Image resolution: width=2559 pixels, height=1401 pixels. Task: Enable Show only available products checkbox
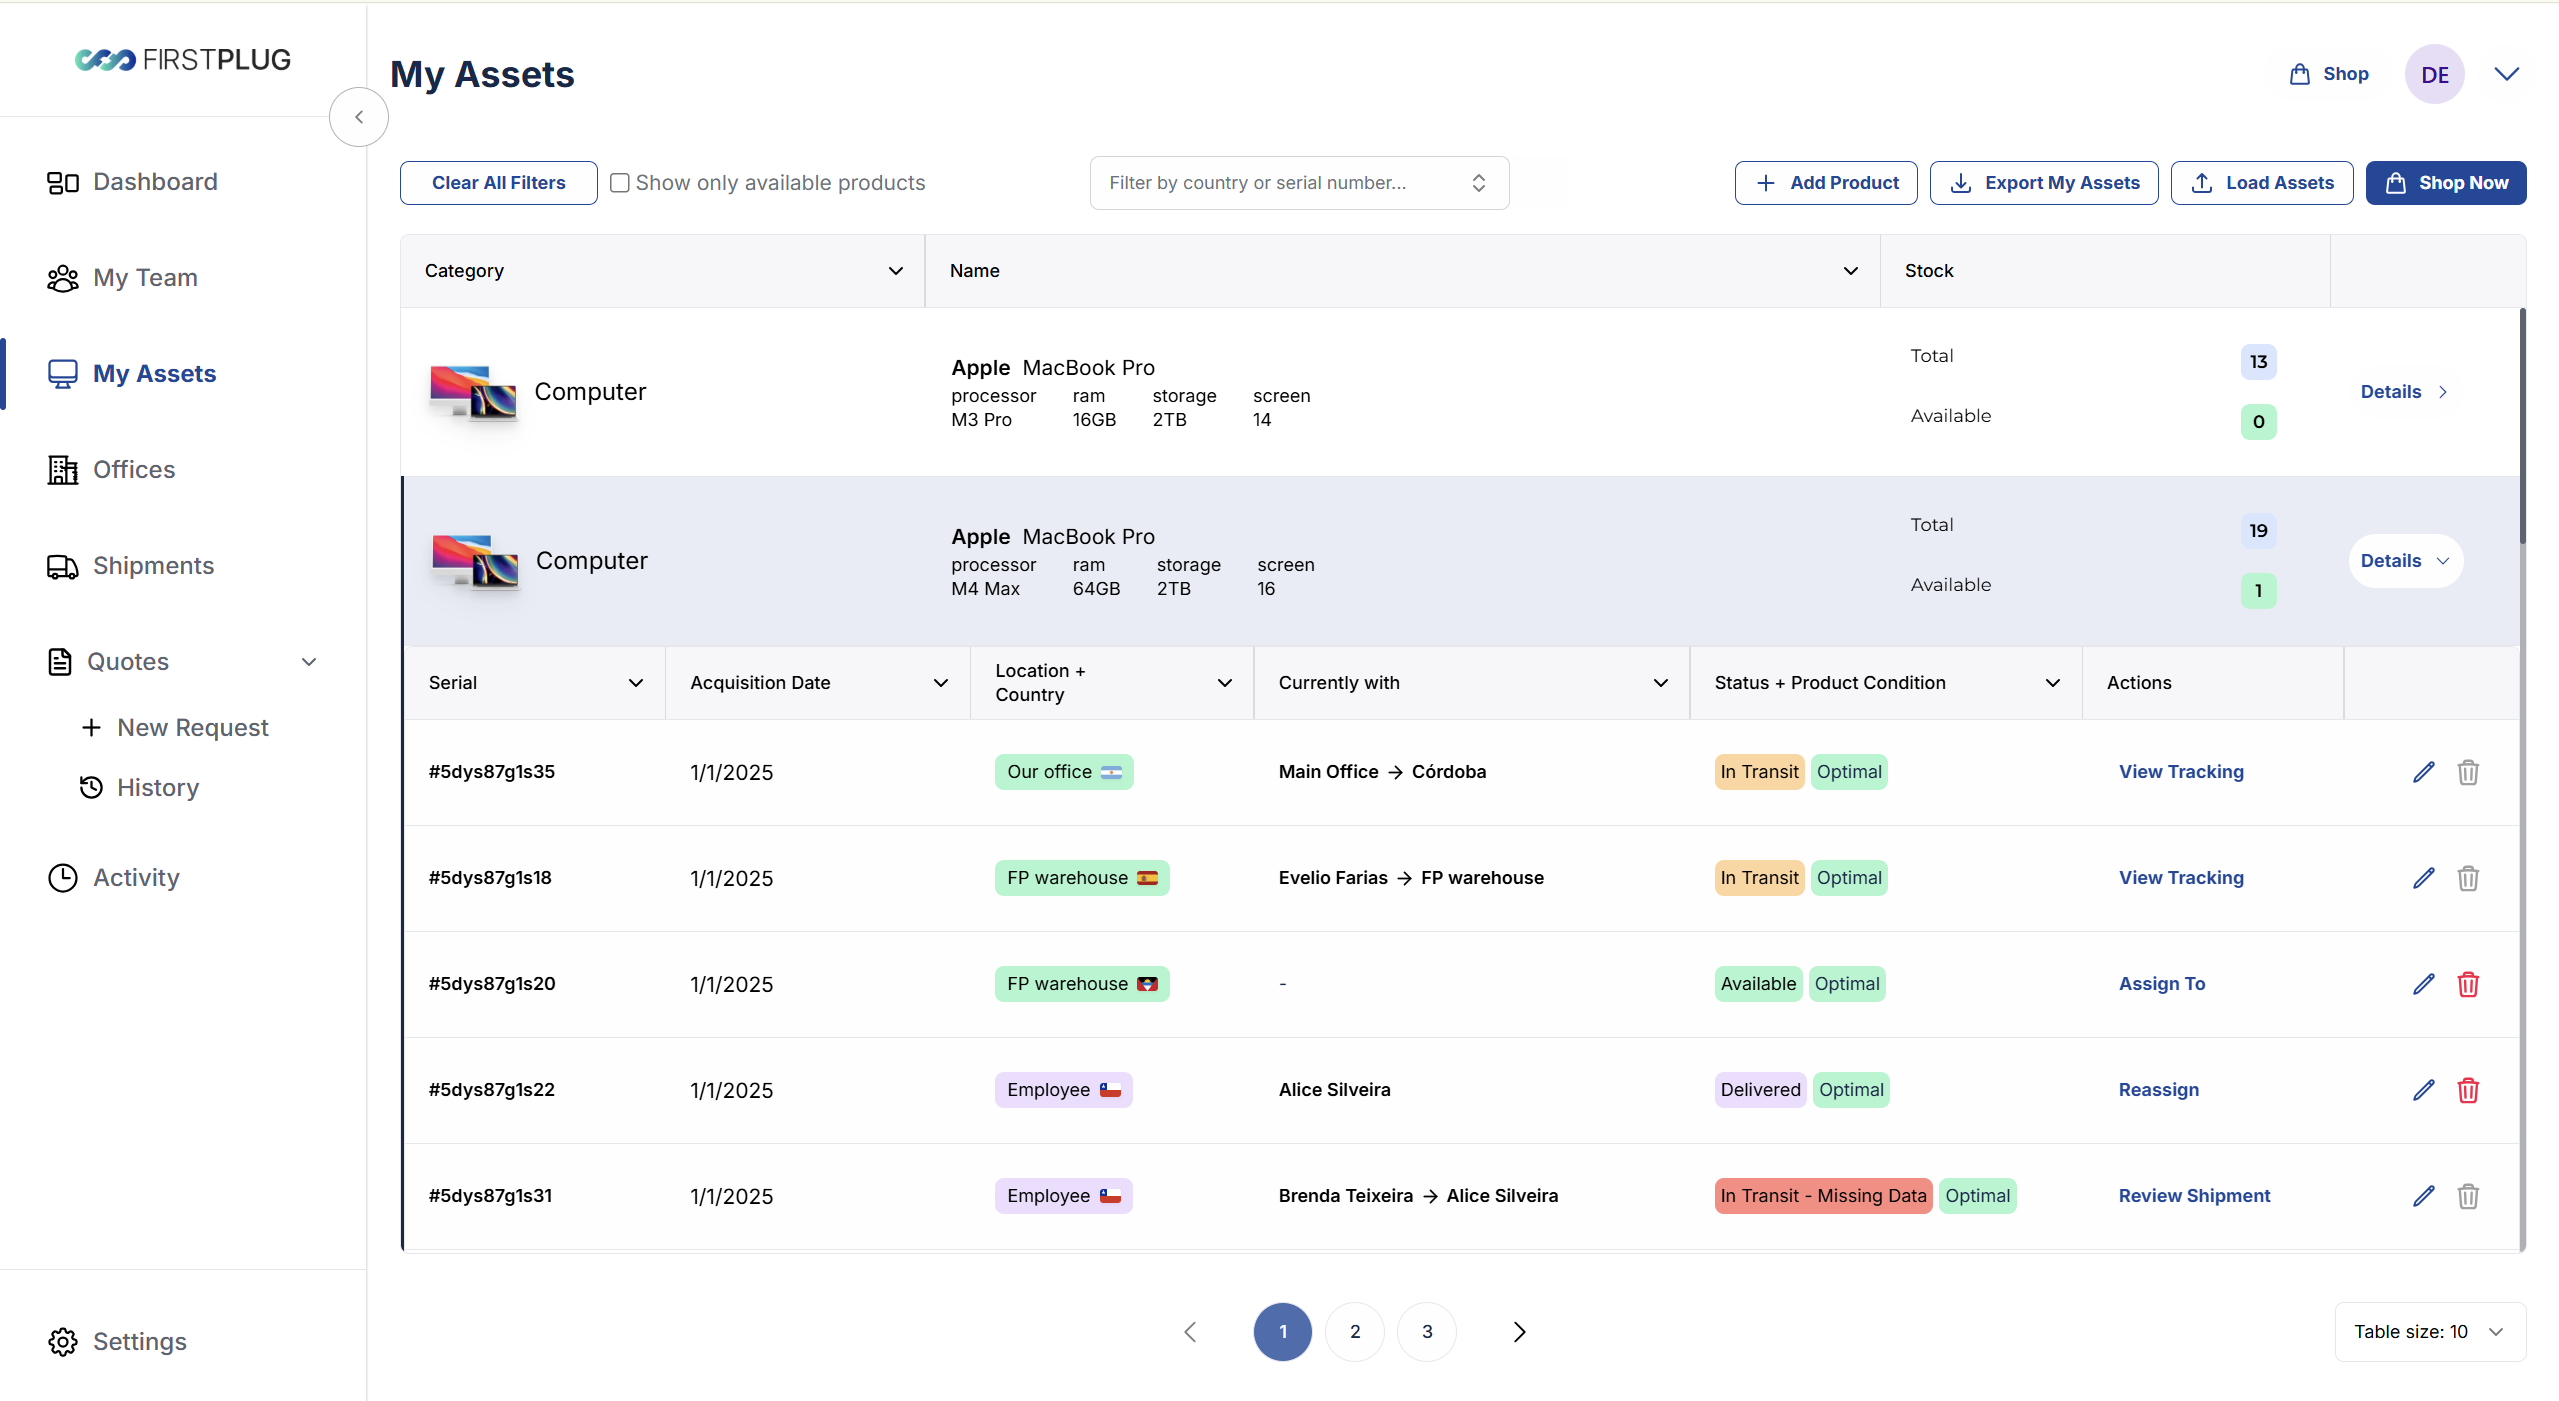620,183
